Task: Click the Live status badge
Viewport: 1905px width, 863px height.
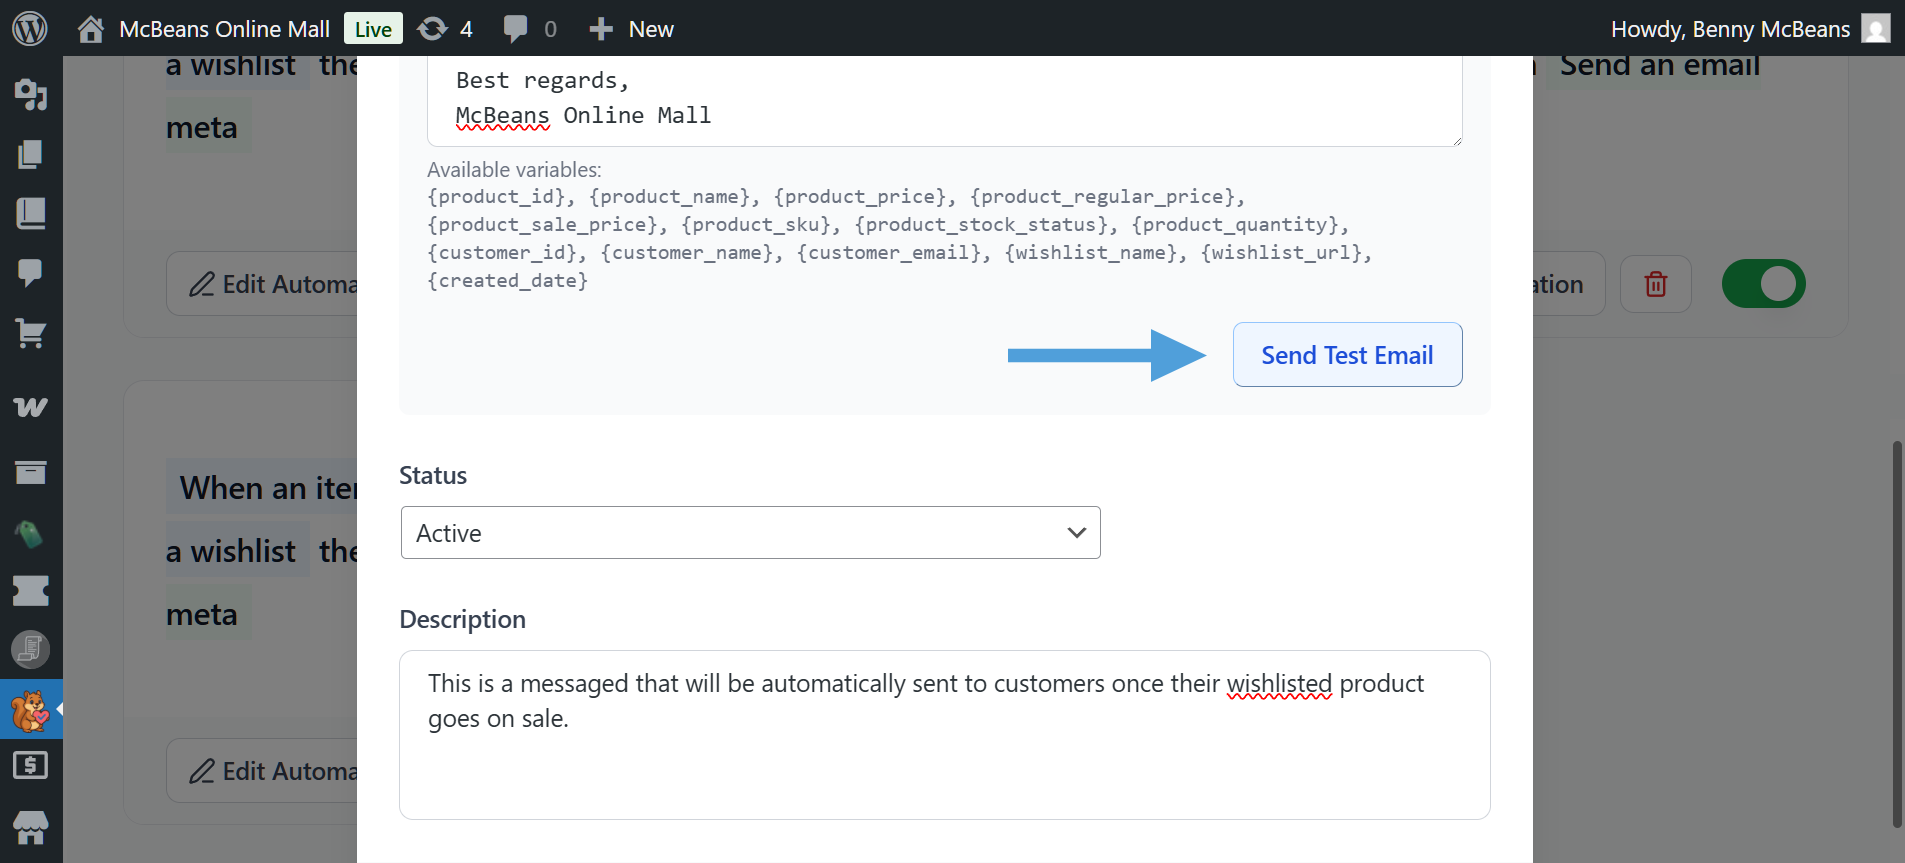Action: [373, 29]
